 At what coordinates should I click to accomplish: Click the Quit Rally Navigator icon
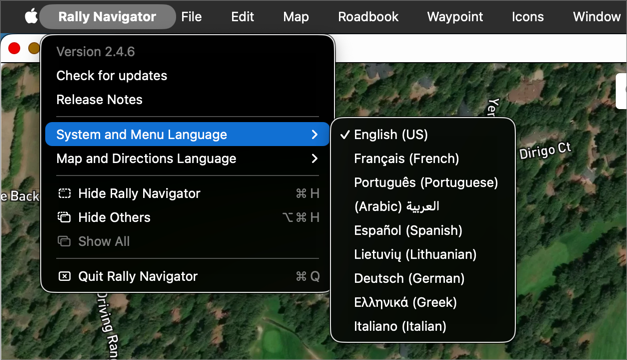pos(64,276)
